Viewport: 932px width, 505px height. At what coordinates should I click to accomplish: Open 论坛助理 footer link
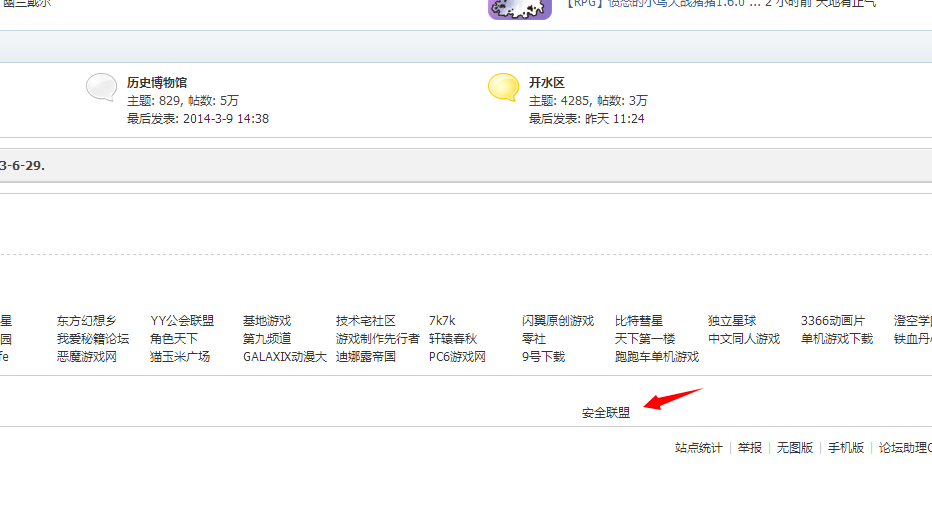coord(905,448)
